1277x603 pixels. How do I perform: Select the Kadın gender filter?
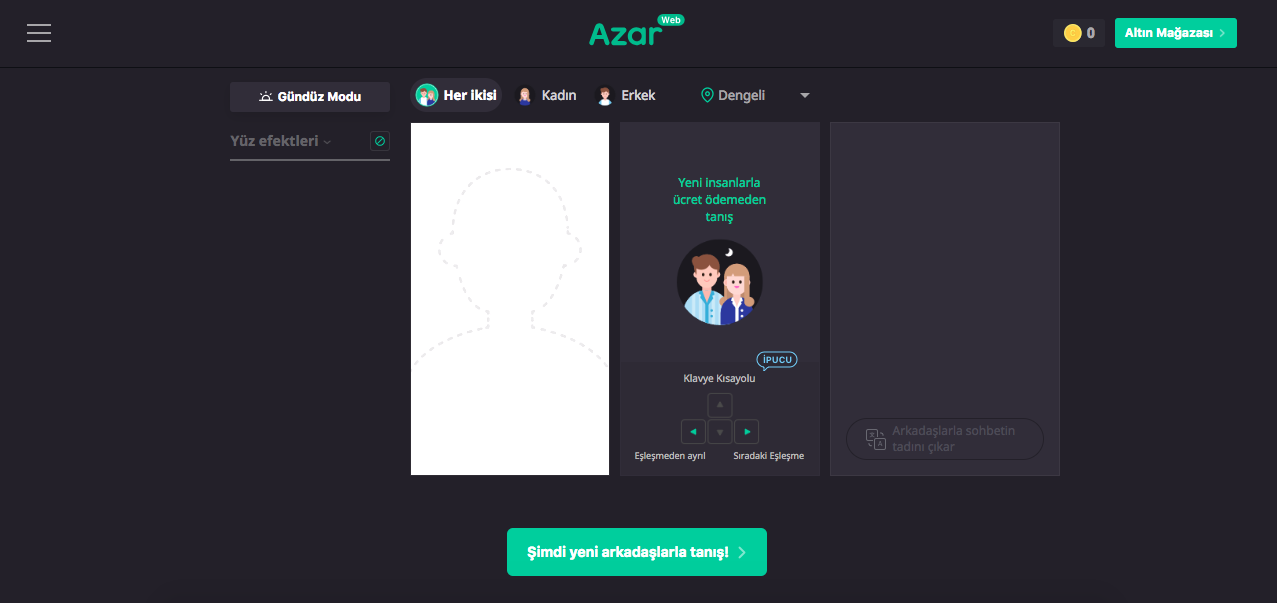point(546,95)
